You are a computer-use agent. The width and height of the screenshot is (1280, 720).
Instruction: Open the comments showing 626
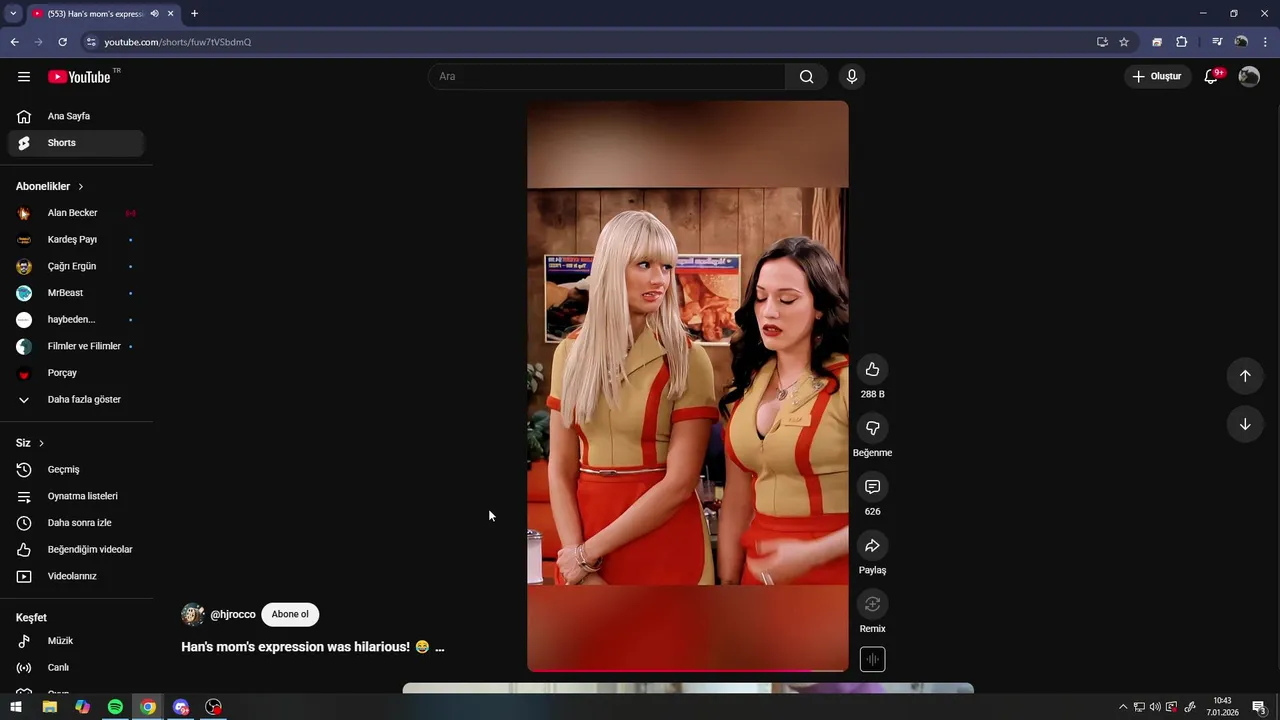click(x=872, y=487)
